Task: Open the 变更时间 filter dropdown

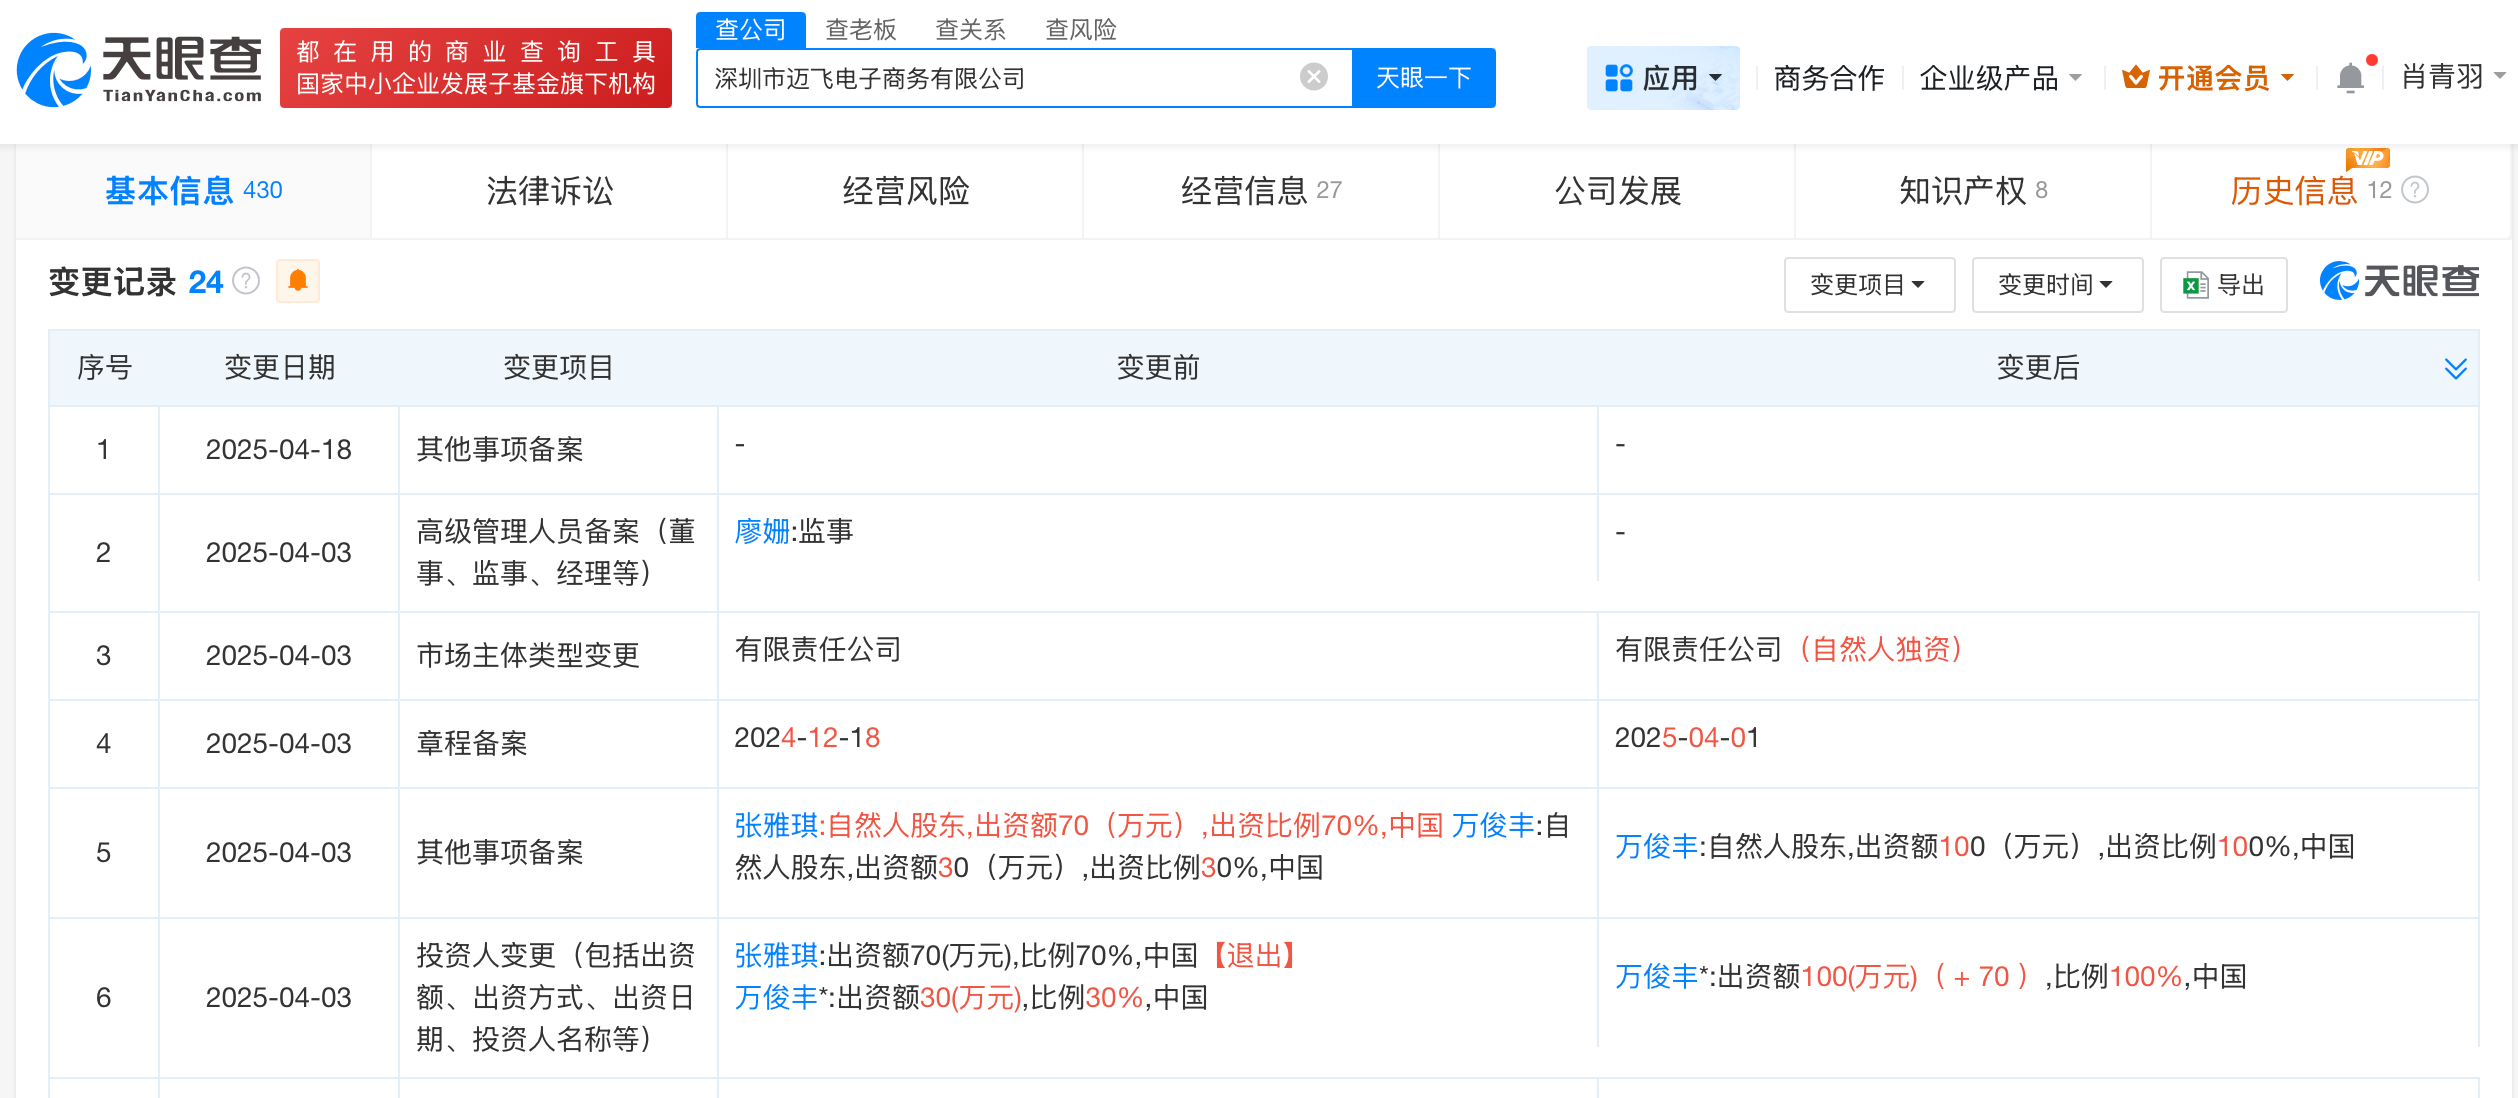Action: [2056, 284]
